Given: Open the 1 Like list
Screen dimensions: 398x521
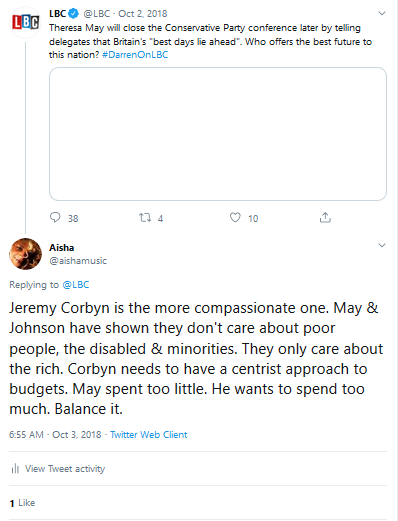Looking at the screenshot, I should (22, 503).
